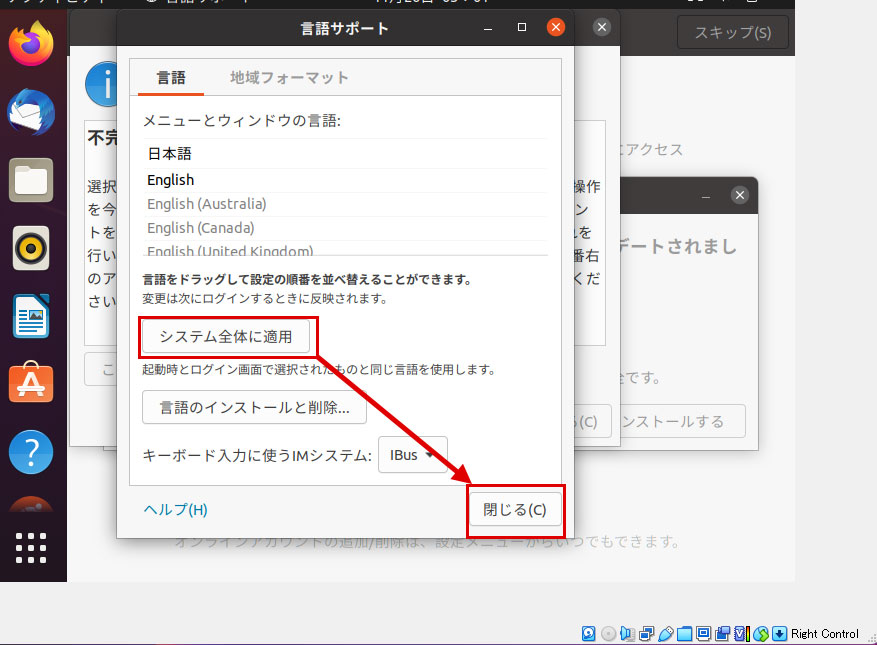Viewport: 877px width, 645px height.
Task: Click the VirtualBox display status icon
Action: (x=704, y=633)
